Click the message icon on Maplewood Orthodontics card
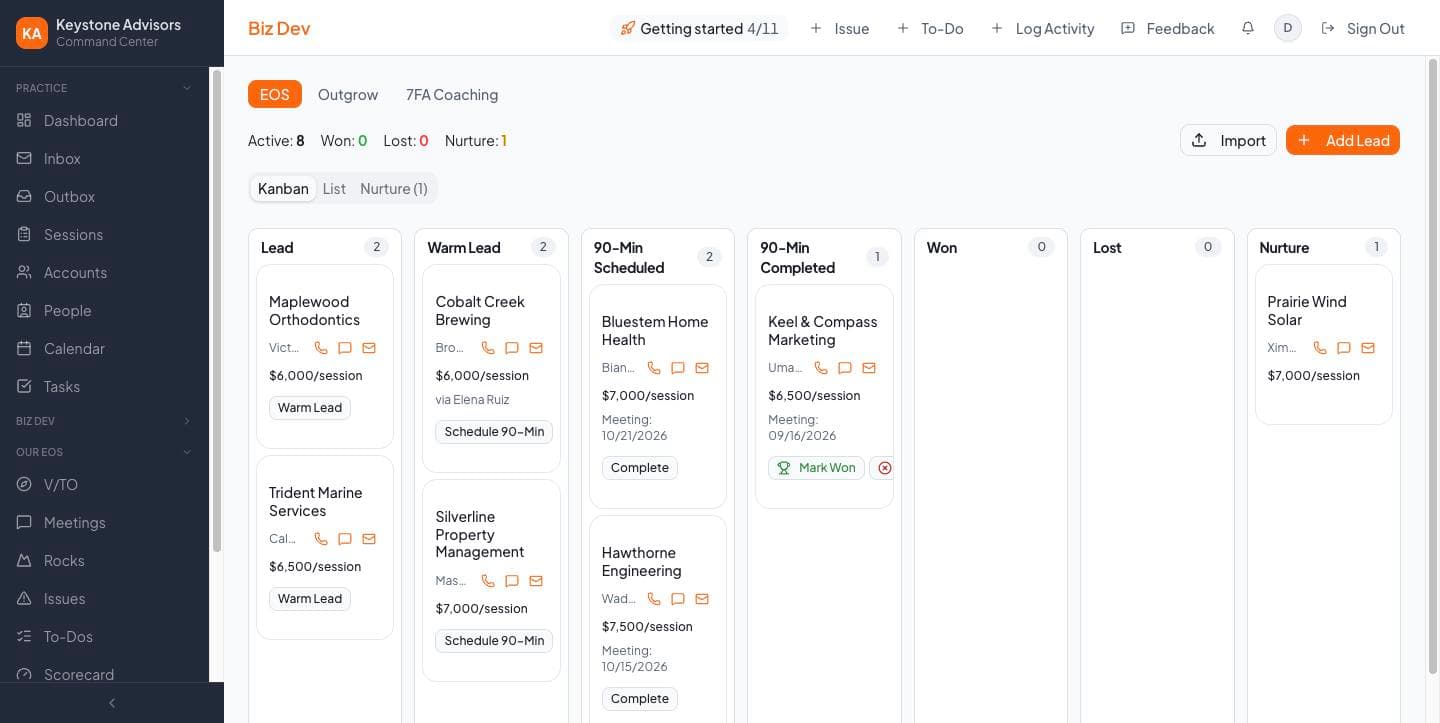 pos(345,348)
